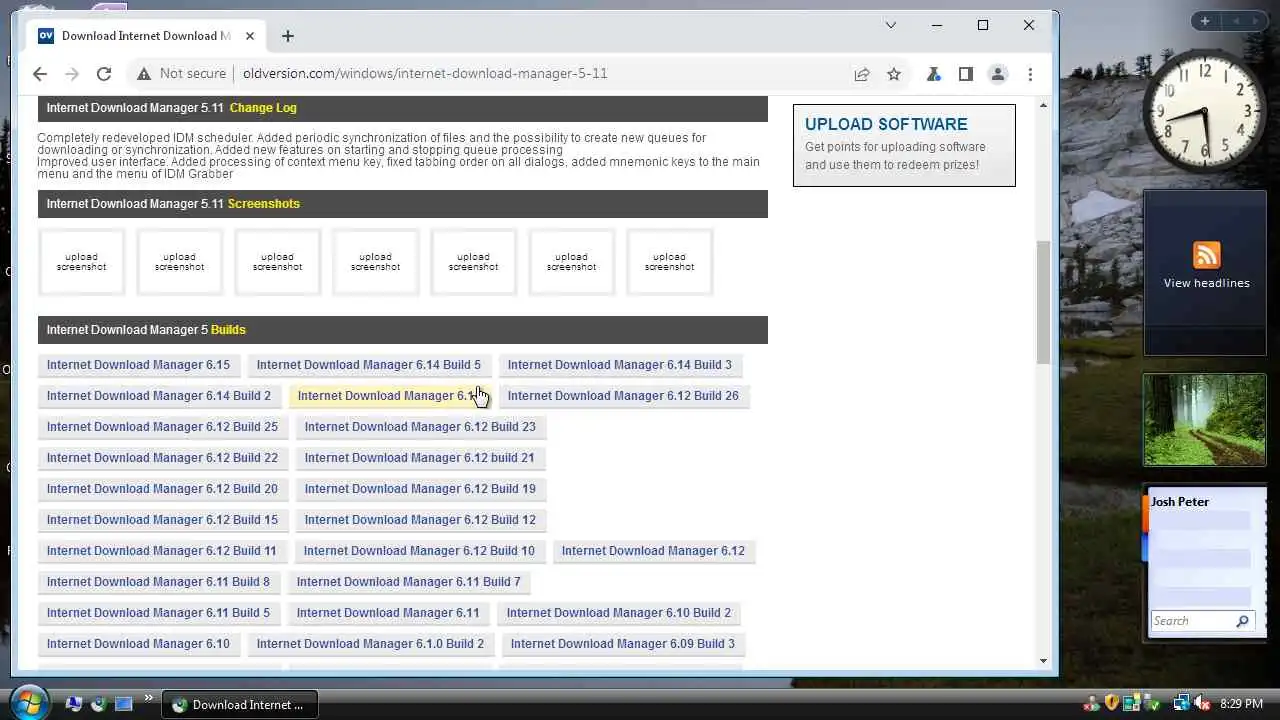1280x720 pixels.
Task: Open the tab search dropdown arrow
Action: 891,25
